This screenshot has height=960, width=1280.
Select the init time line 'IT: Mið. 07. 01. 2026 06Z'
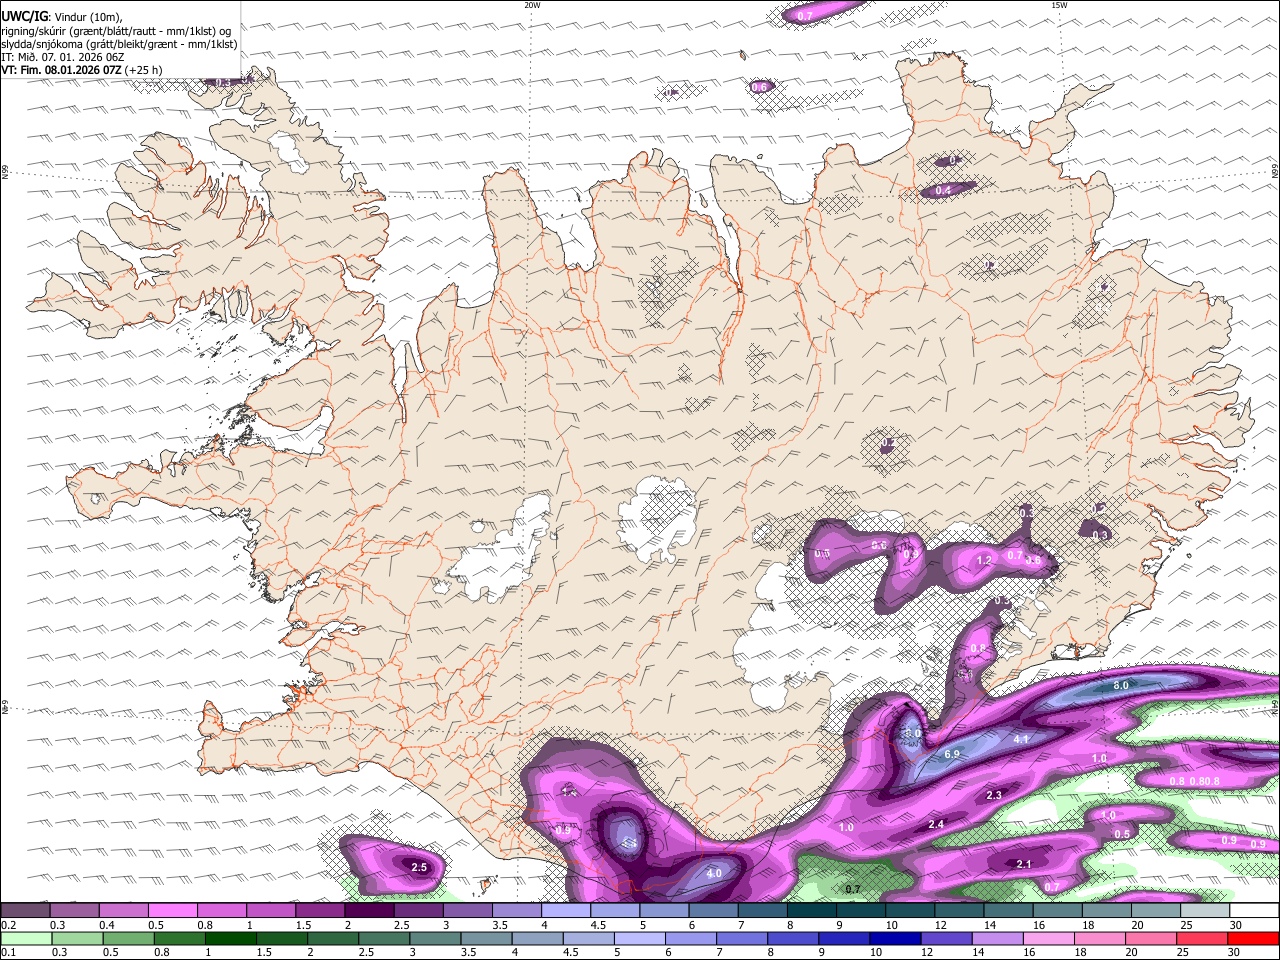pos(63,57)
